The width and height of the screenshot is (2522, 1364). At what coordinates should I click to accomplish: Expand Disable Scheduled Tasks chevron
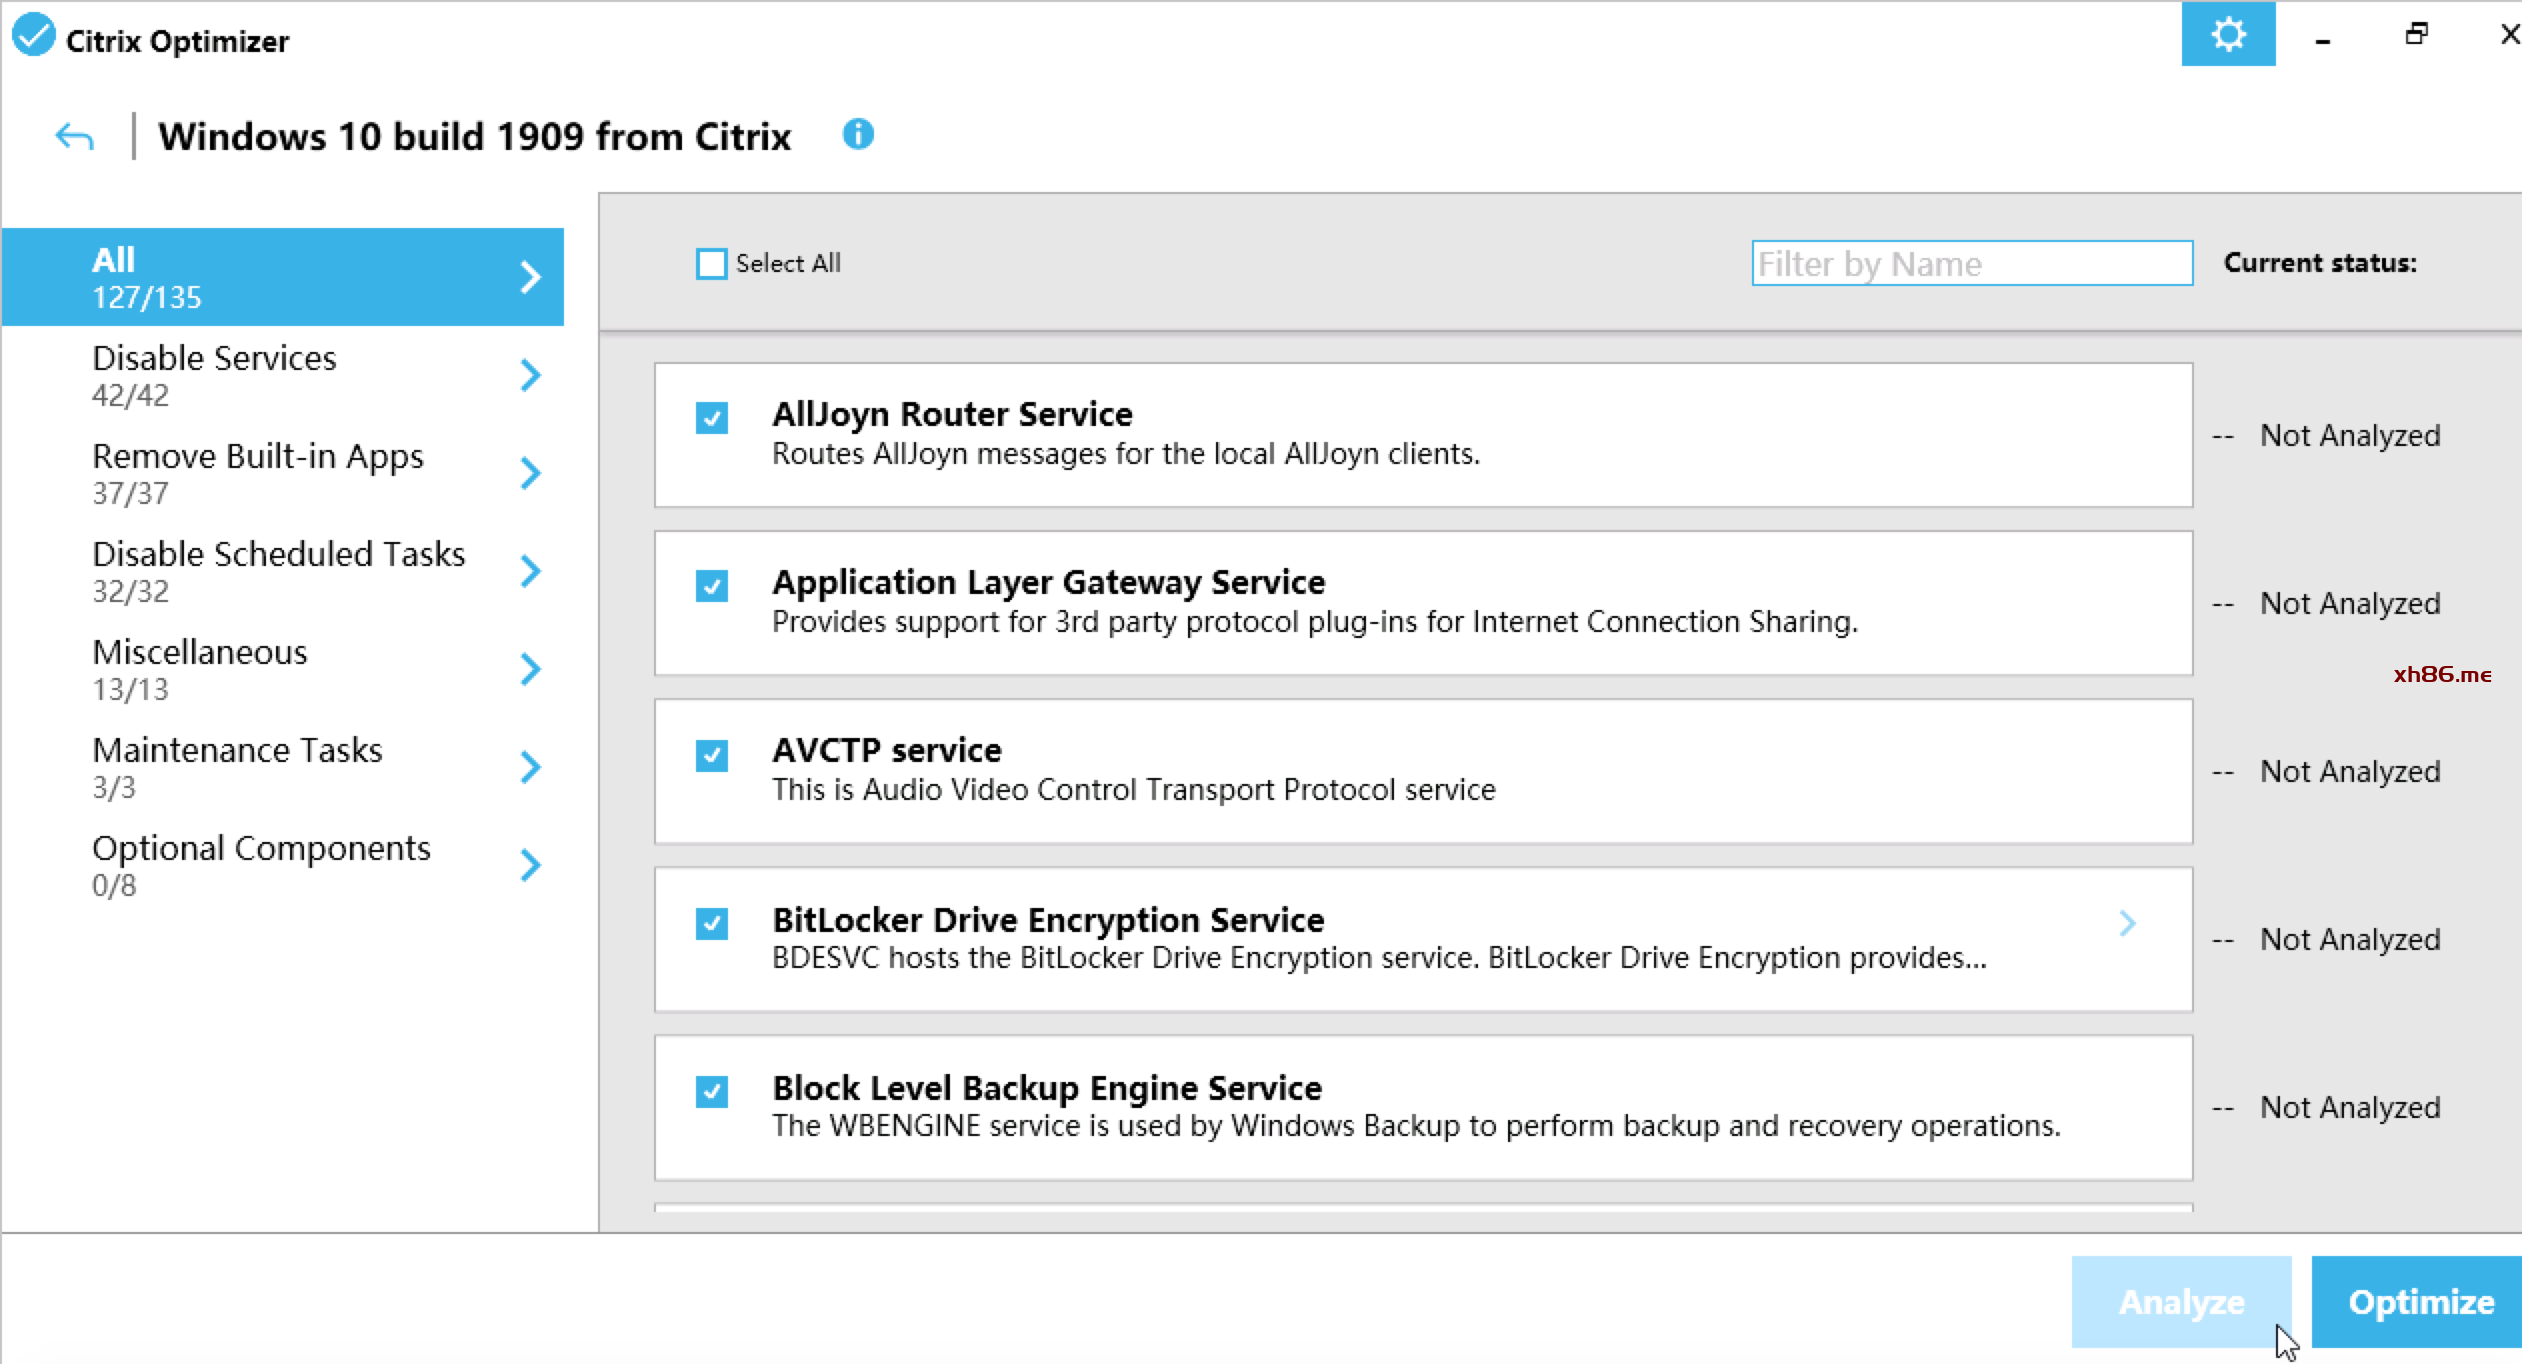pos(530,571)
